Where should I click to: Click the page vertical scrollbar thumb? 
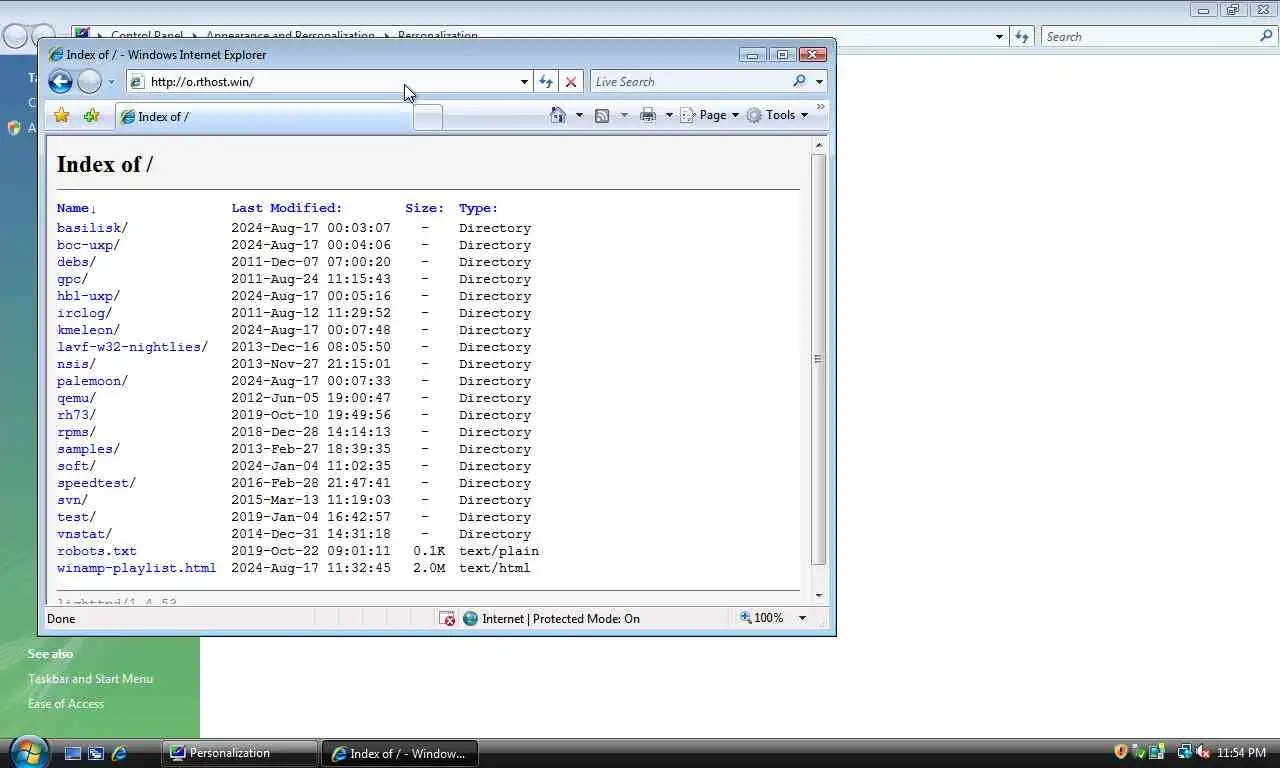point(818,359)
